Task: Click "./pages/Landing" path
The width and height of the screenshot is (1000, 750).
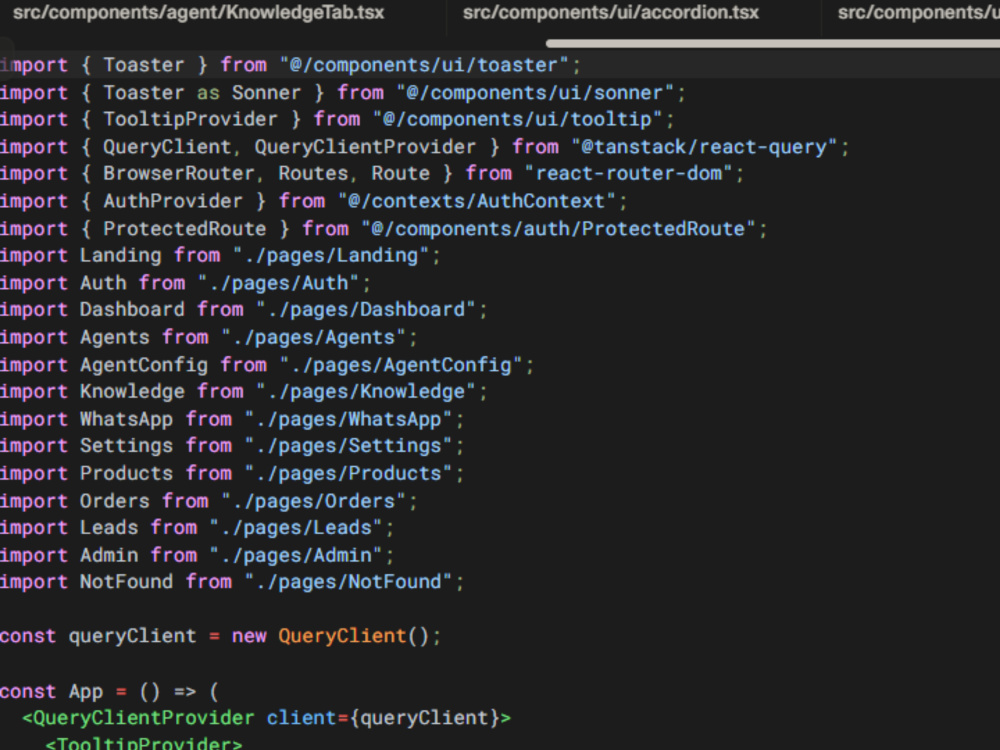Action: 330,256
